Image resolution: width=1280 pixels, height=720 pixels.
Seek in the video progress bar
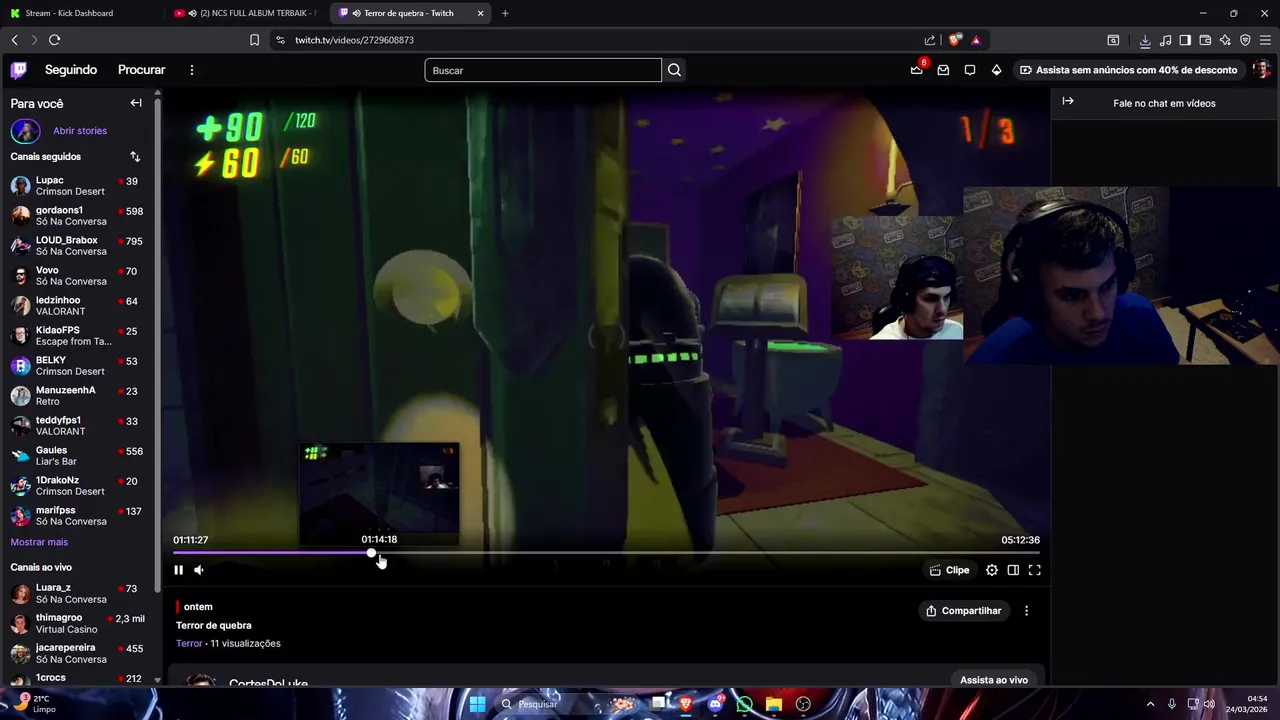click(x=606, y=553)
